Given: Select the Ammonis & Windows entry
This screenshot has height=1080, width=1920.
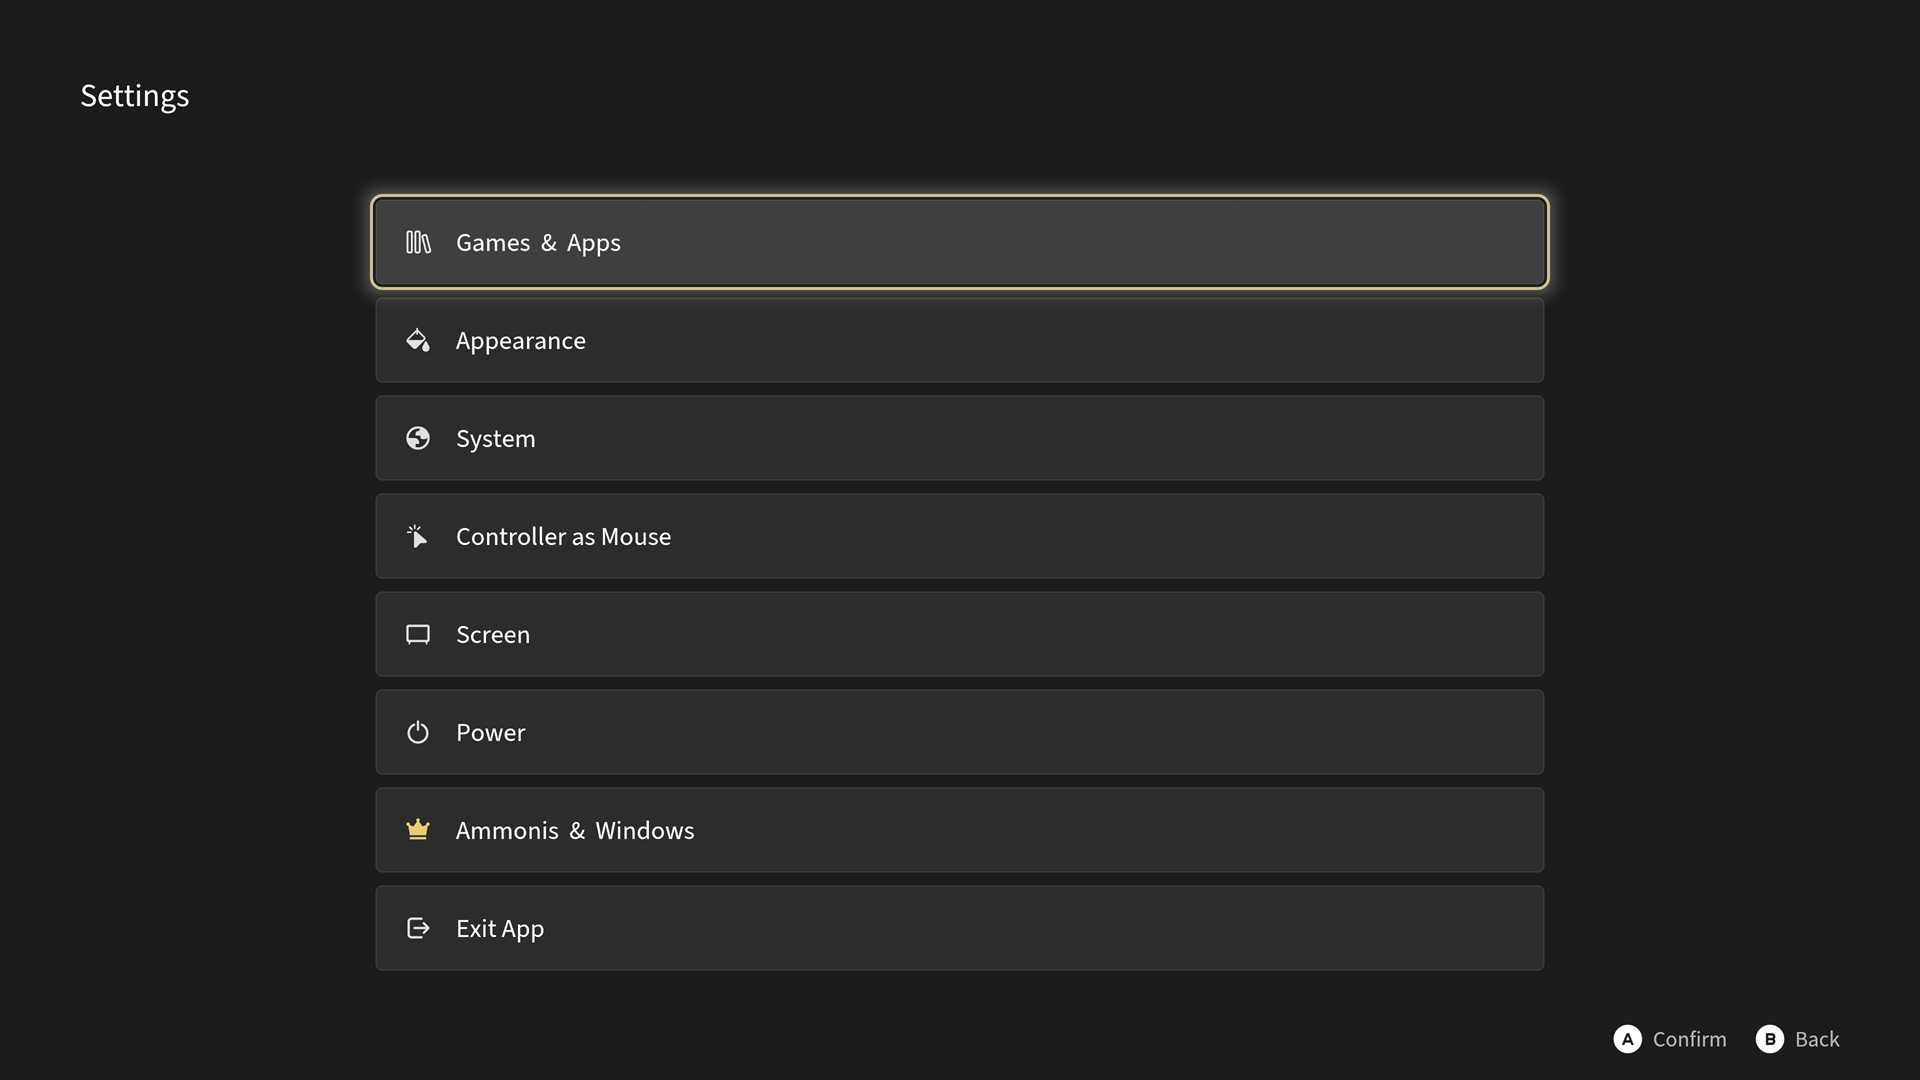Looking at the screenshot, I should 960,830.
